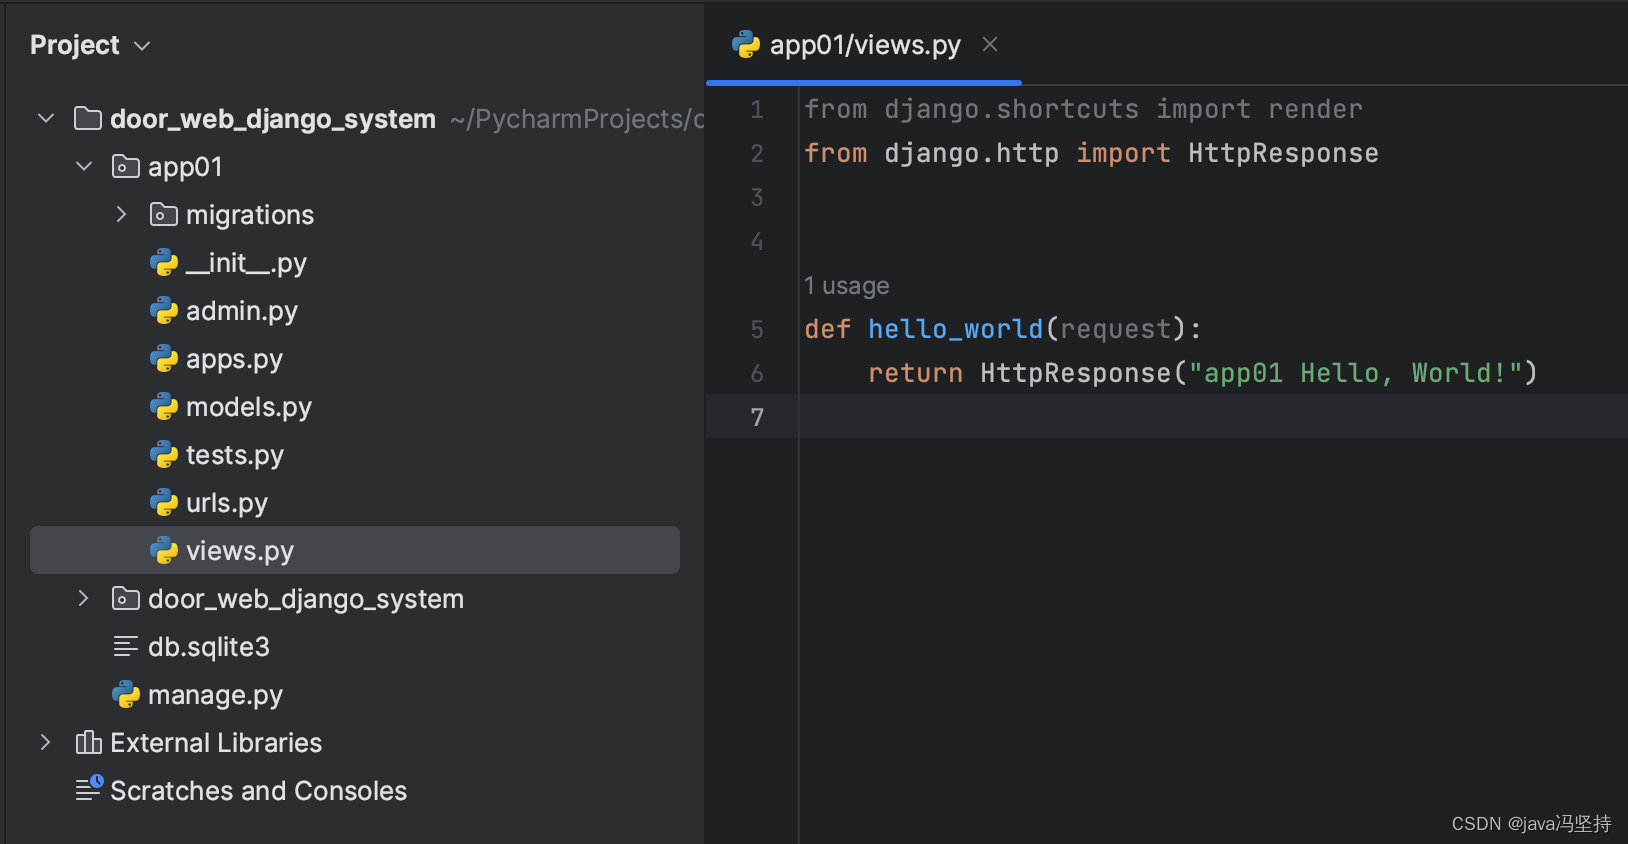The width and height of the screenshot is (1628, 844).
Task: Select urls.py in the project tree
Action: [x=227, y=503]
